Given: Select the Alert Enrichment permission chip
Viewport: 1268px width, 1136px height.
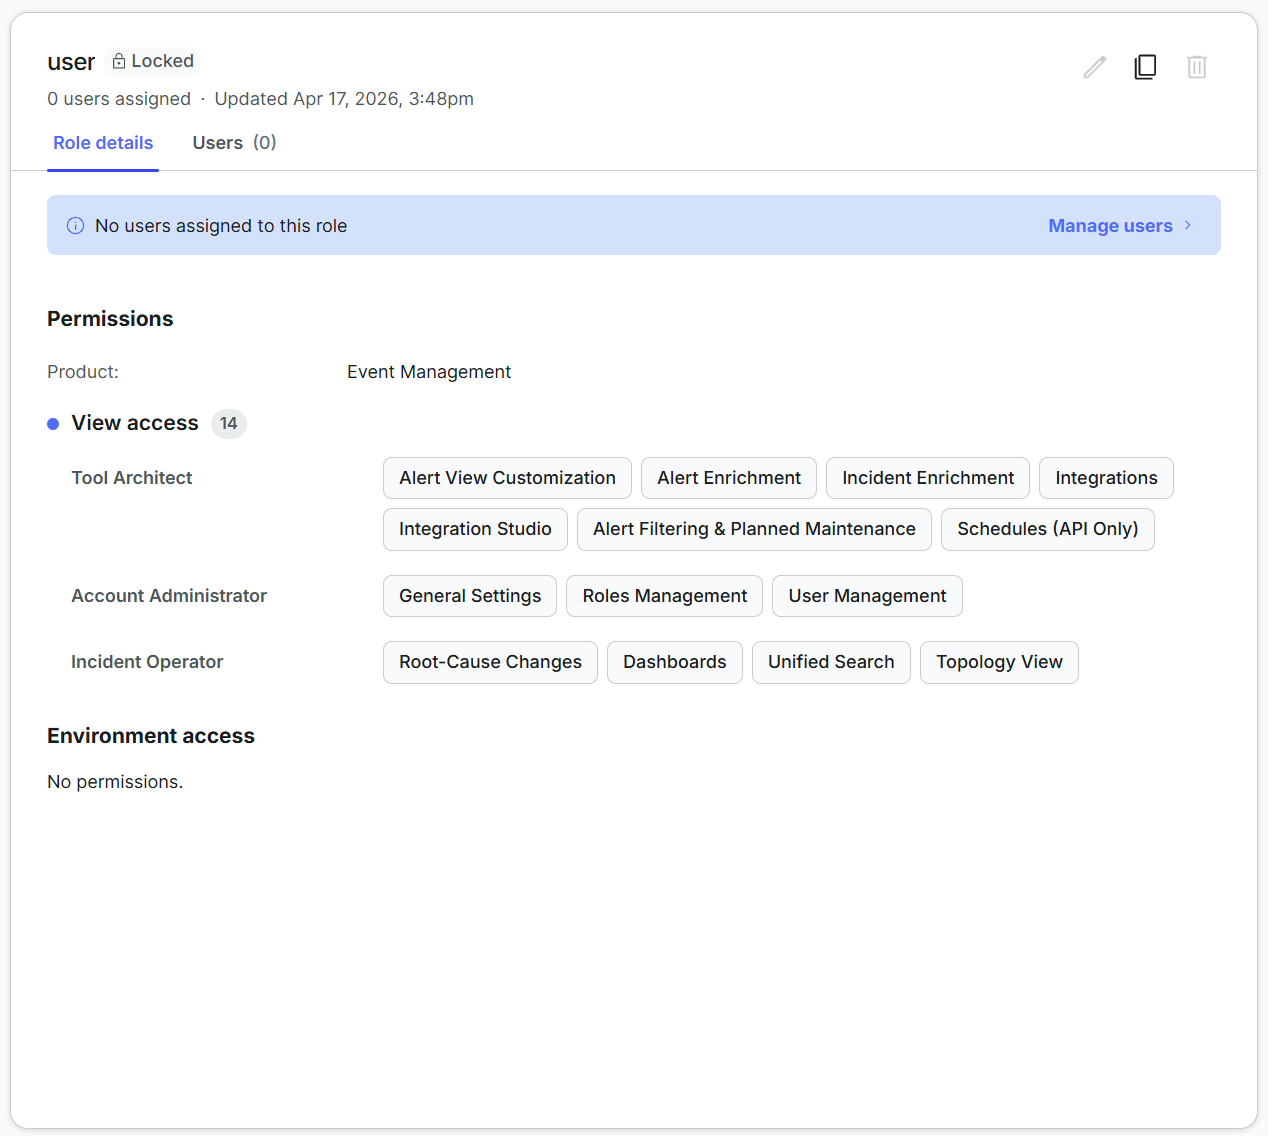Looking at the screenshot, I should [729, 478].
